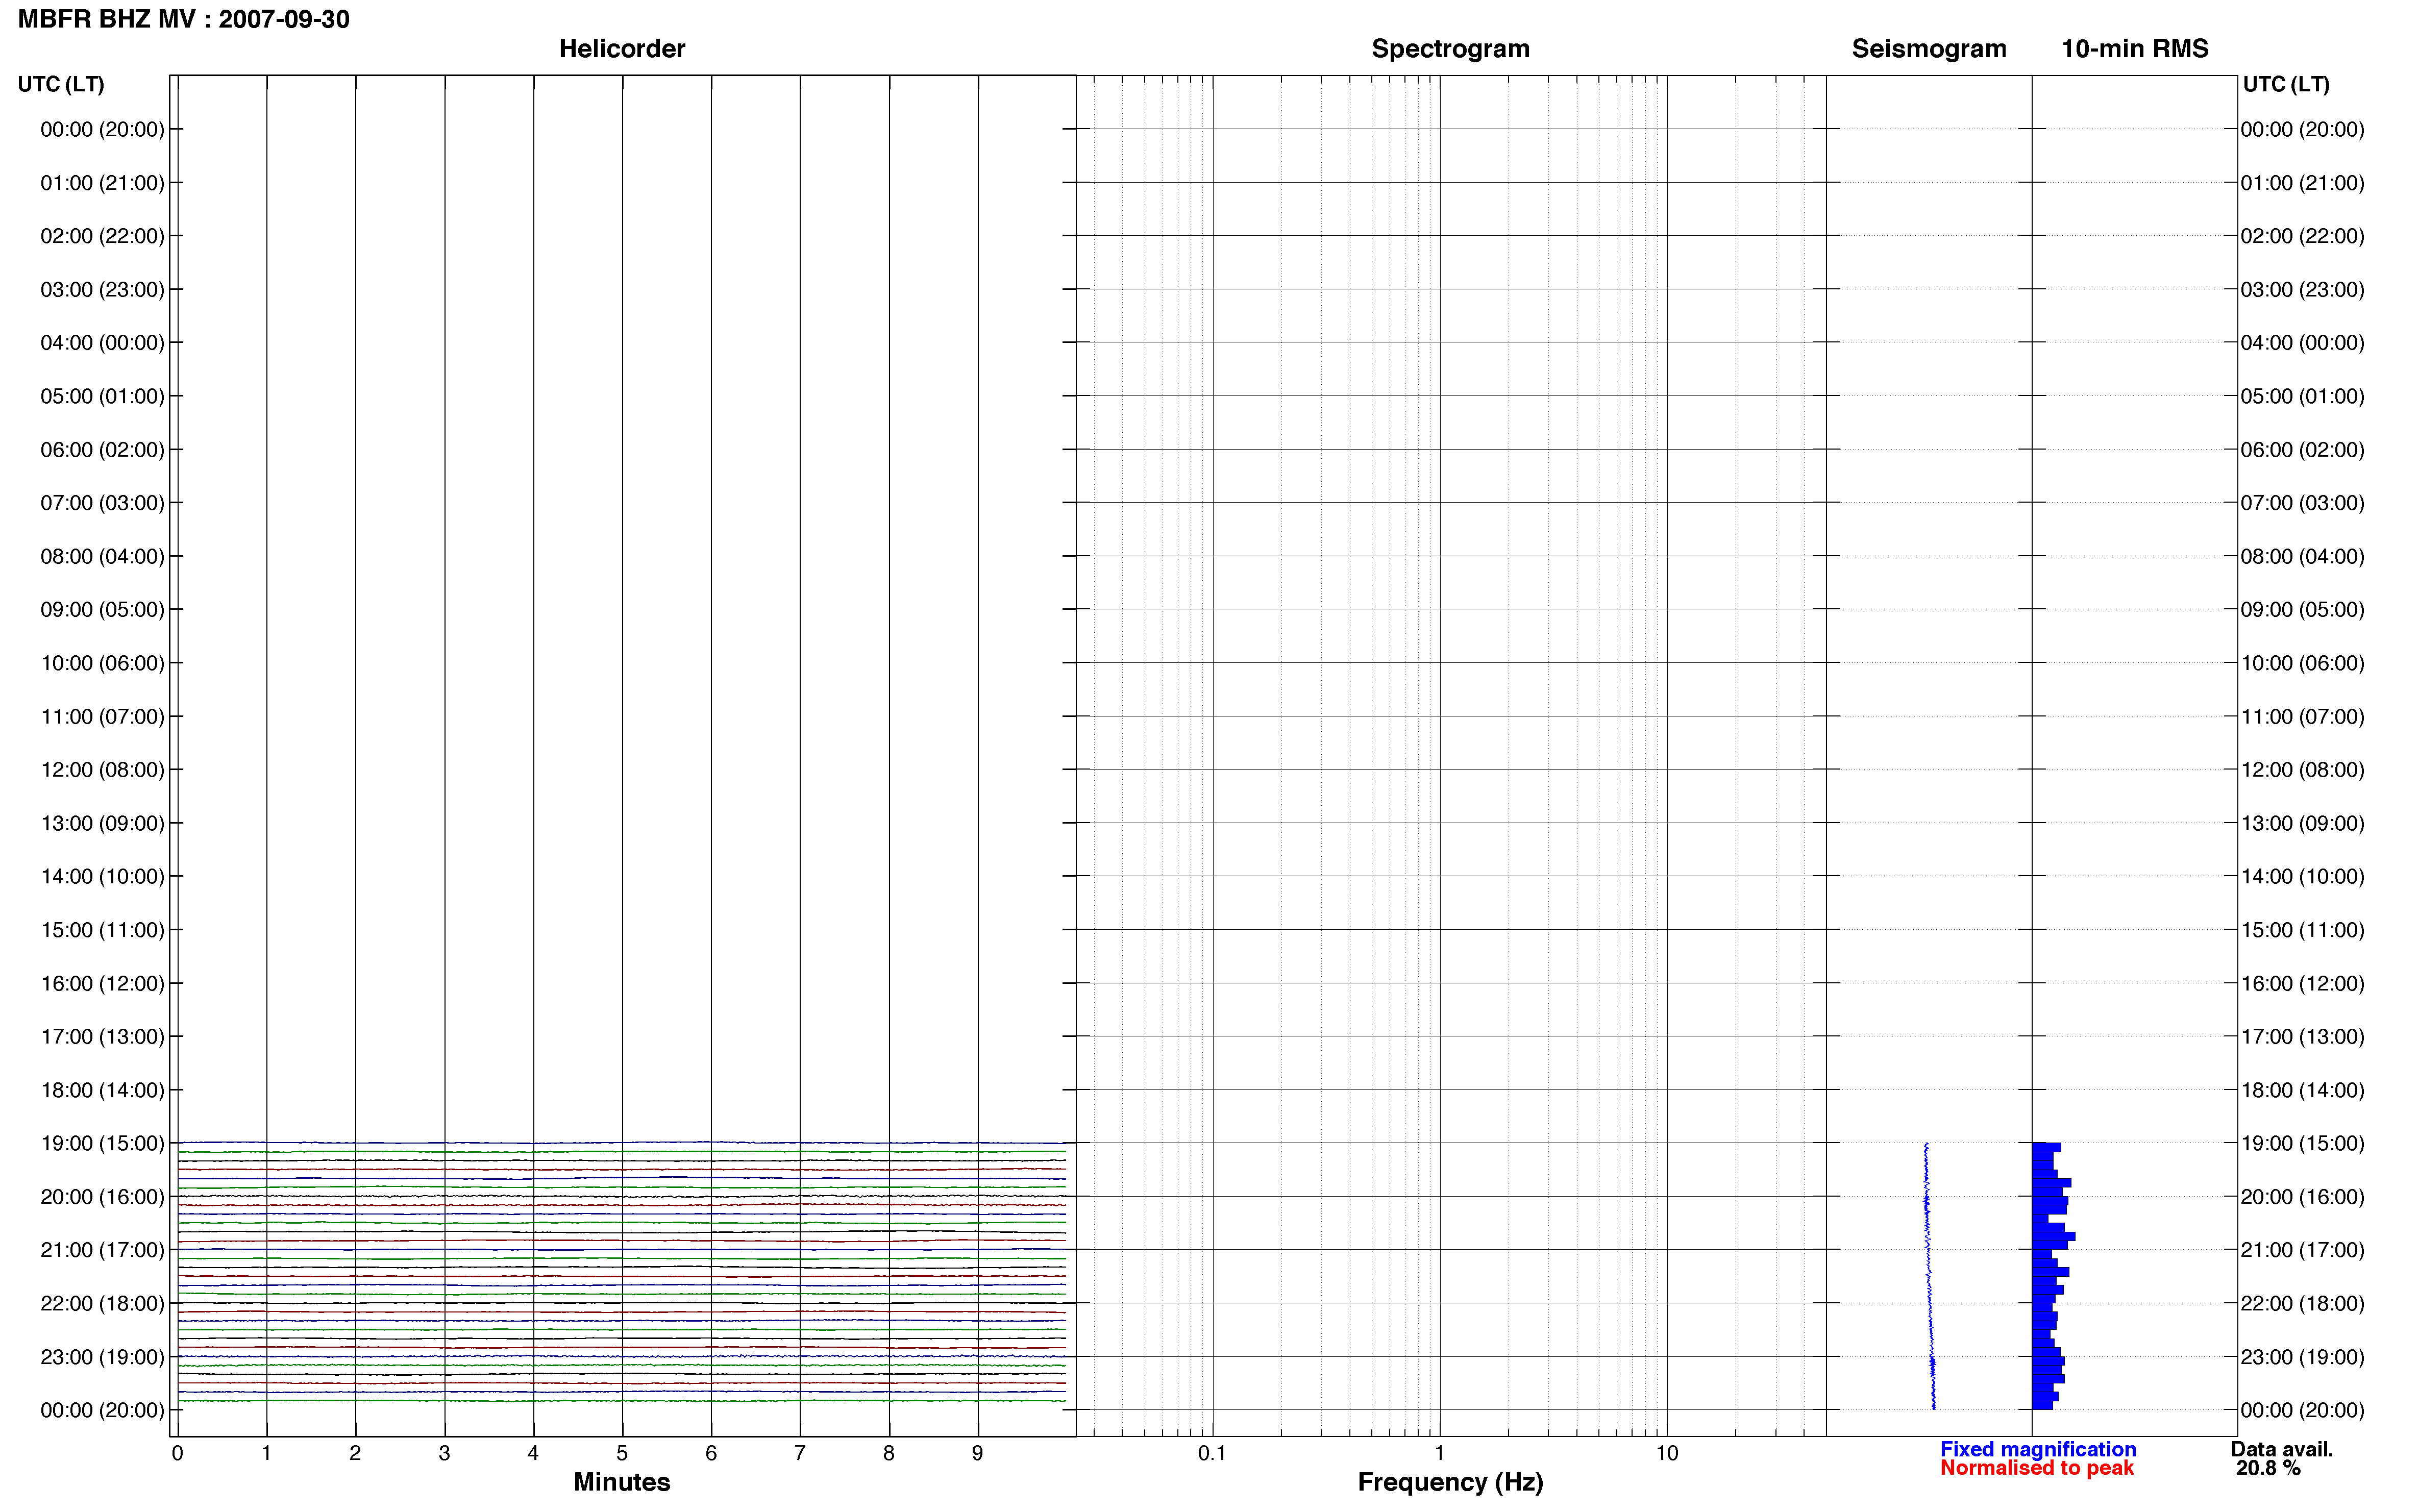
Task: Select right axis label '22:00 (18:00)'
Action: (x=2302, y=1303)
